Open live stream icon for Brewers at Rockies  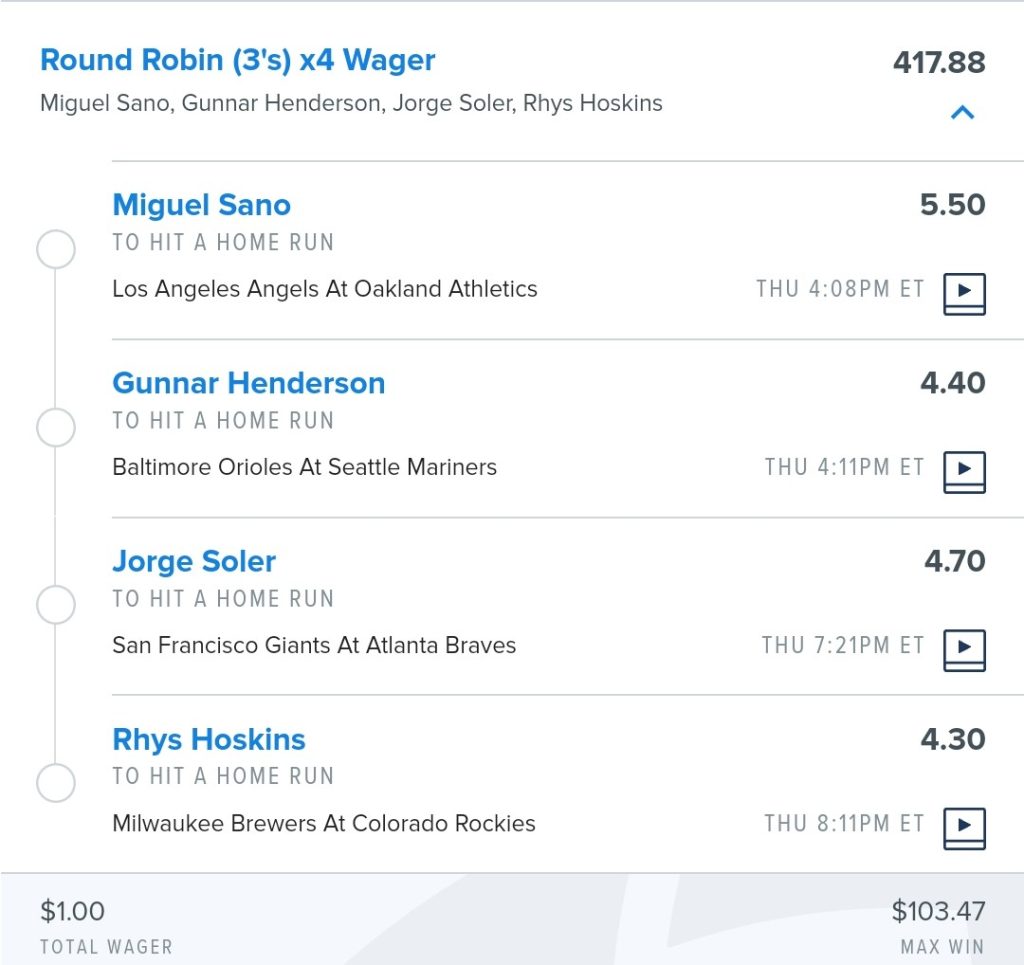pos(964,829)
